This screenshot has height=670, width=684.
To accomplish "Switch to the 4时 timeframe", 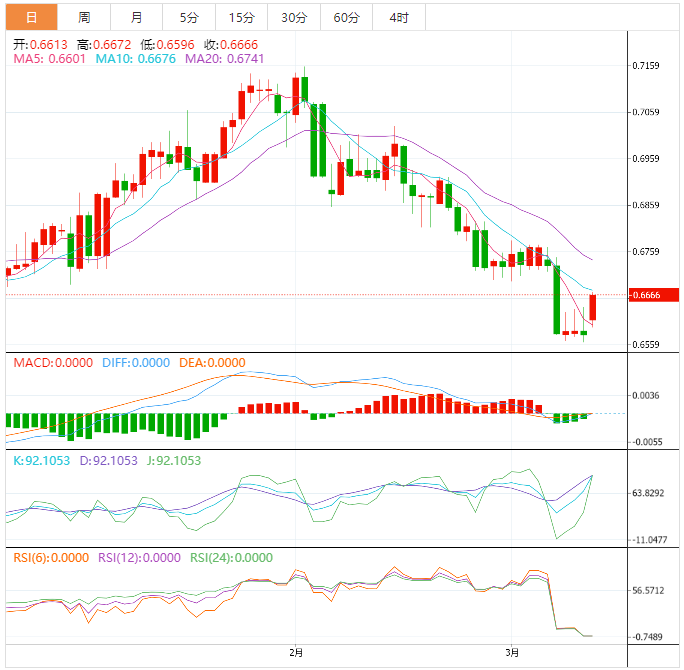I will coord(398,17).
